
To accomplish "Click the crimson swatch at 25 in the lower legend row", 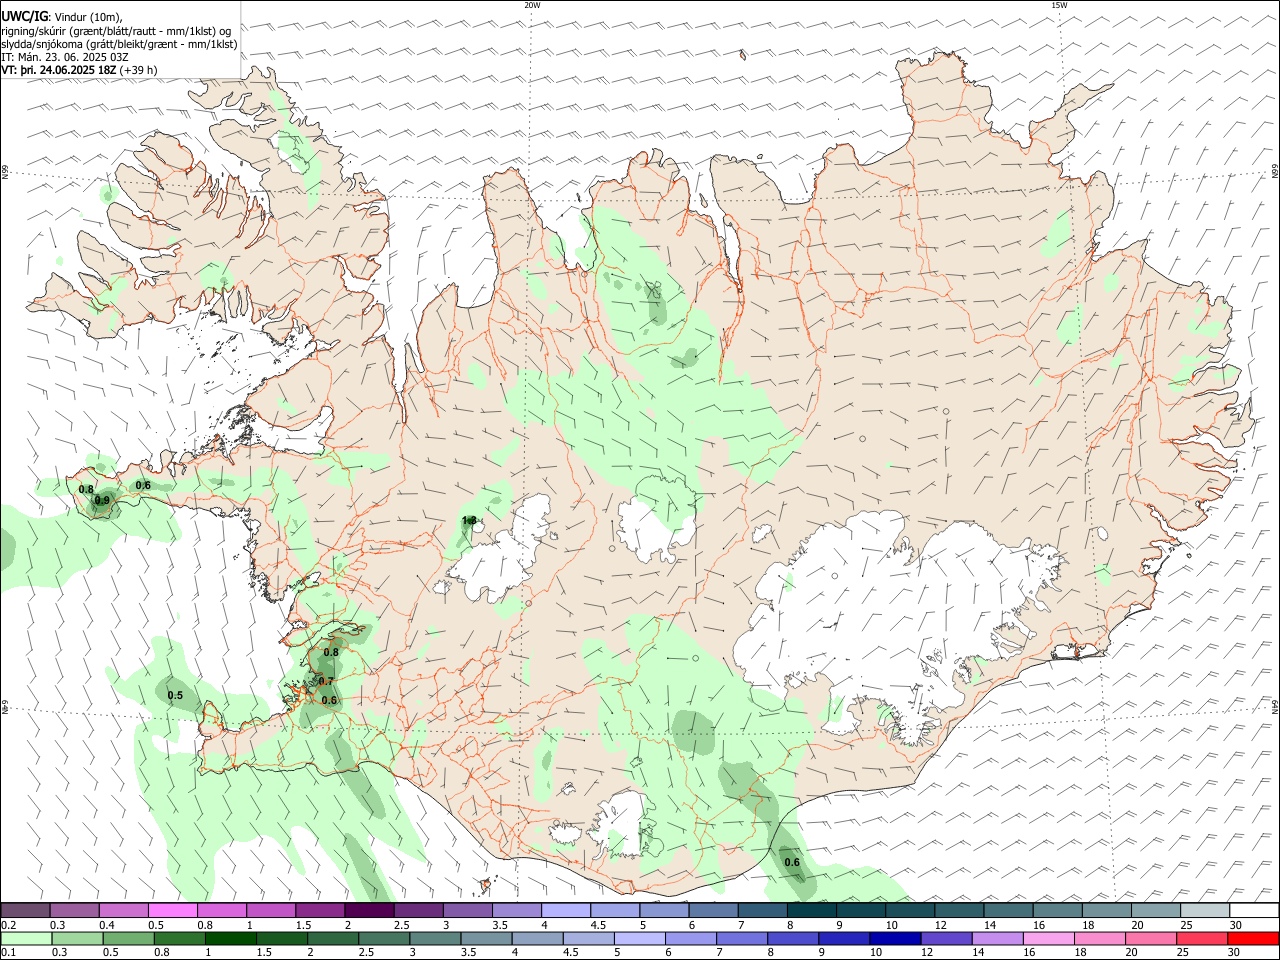I will [x=1202, y=938].
